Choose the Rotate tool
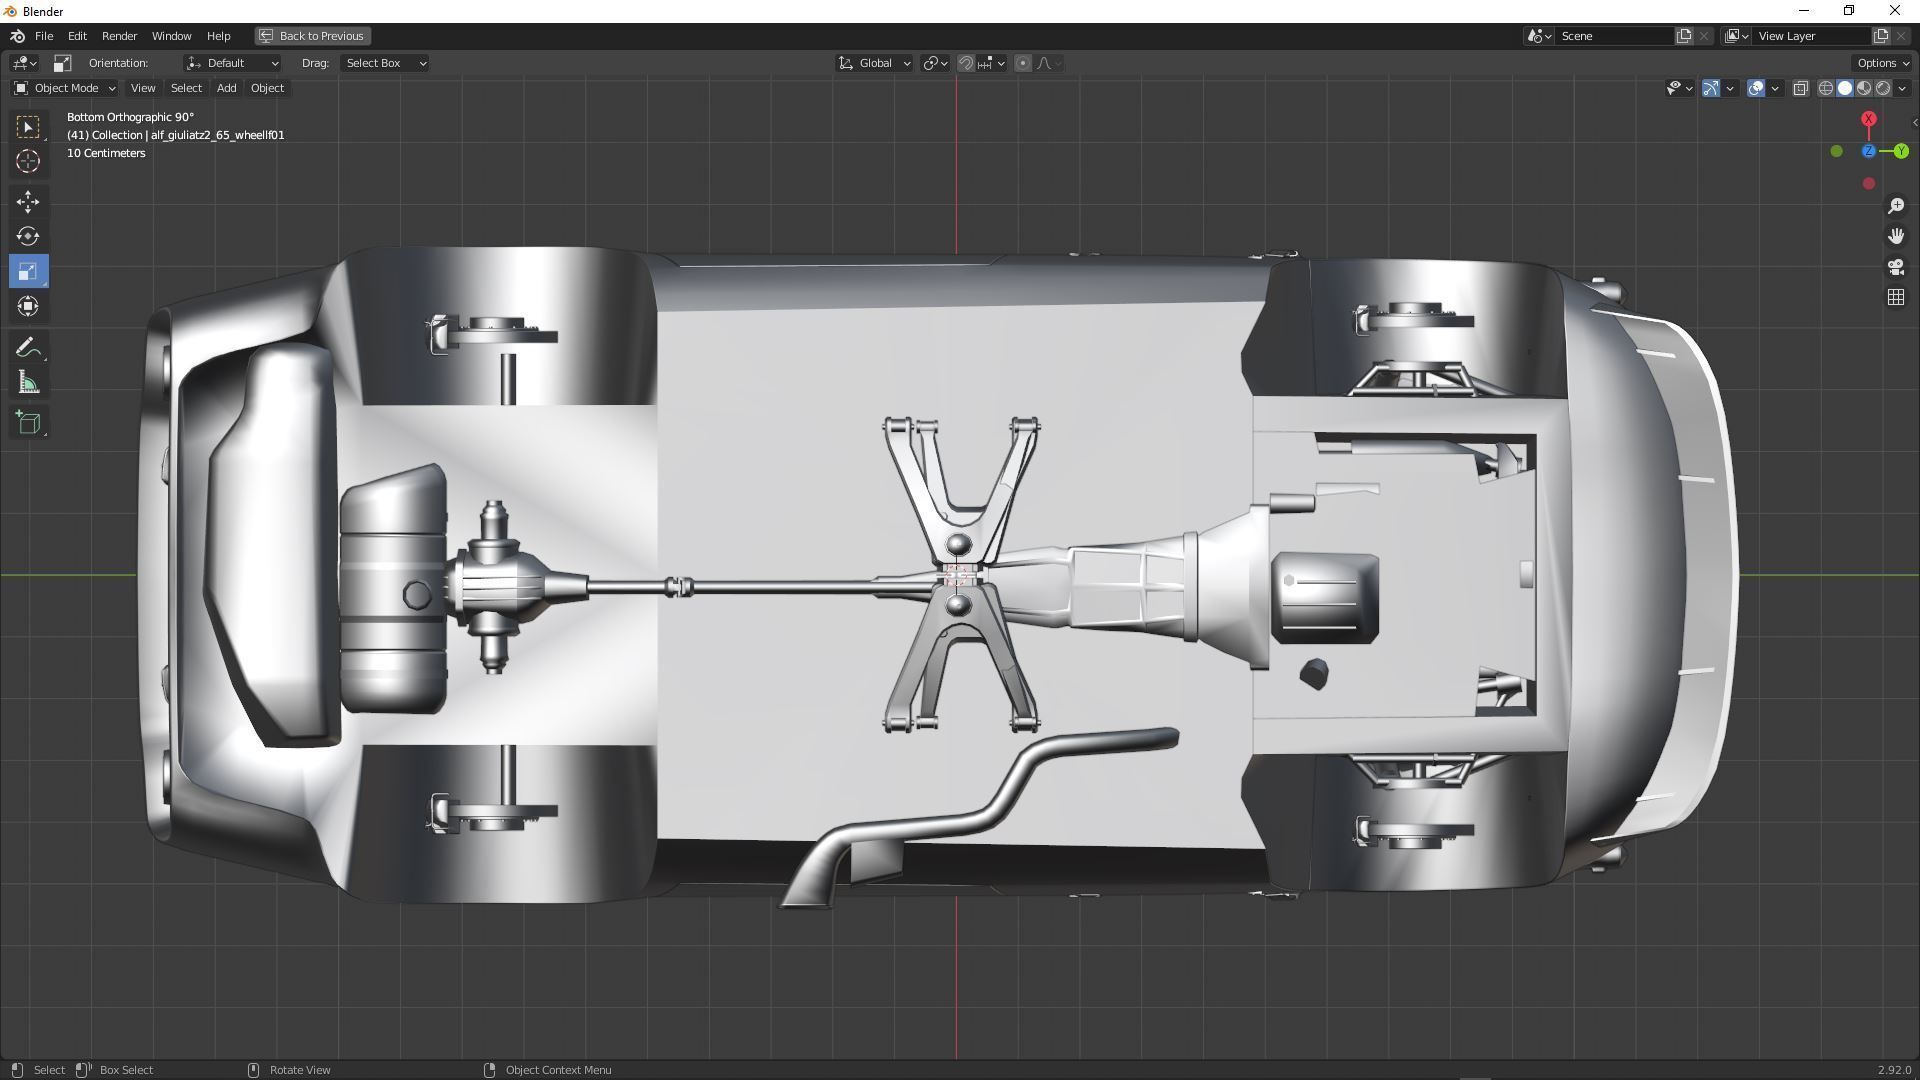1920x1080 pixels. [x=27, y=236]
